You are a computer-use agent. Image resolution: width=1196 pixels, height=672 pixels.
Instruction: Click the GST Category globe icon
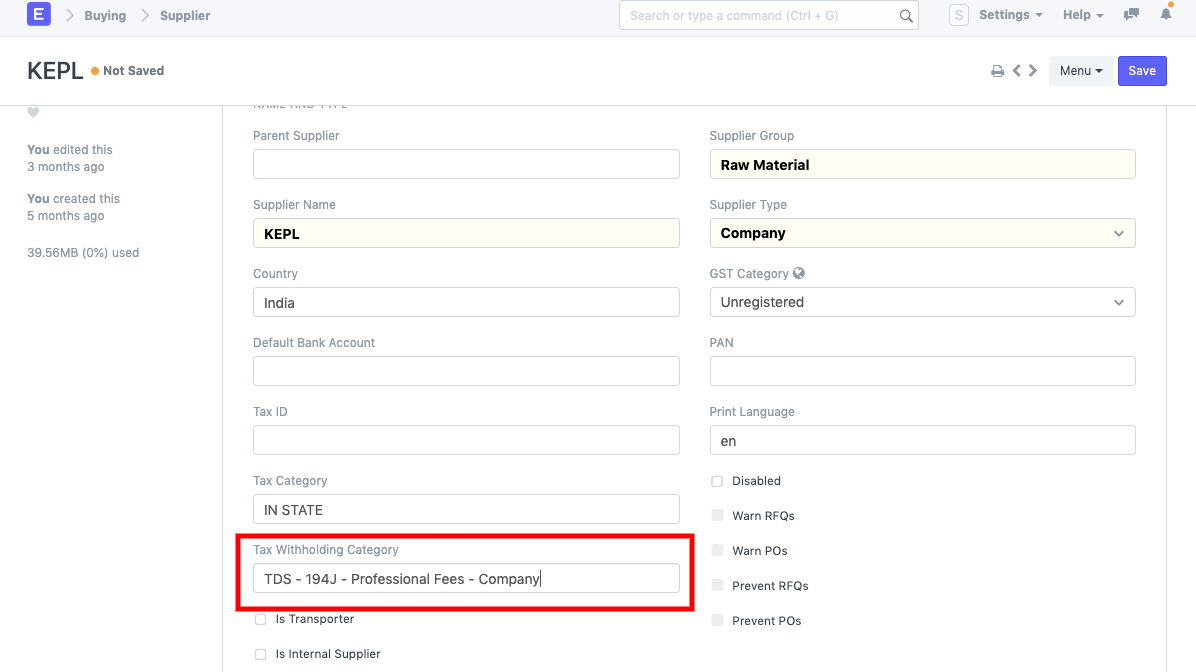pyautogui.click(x=799, y=273)
